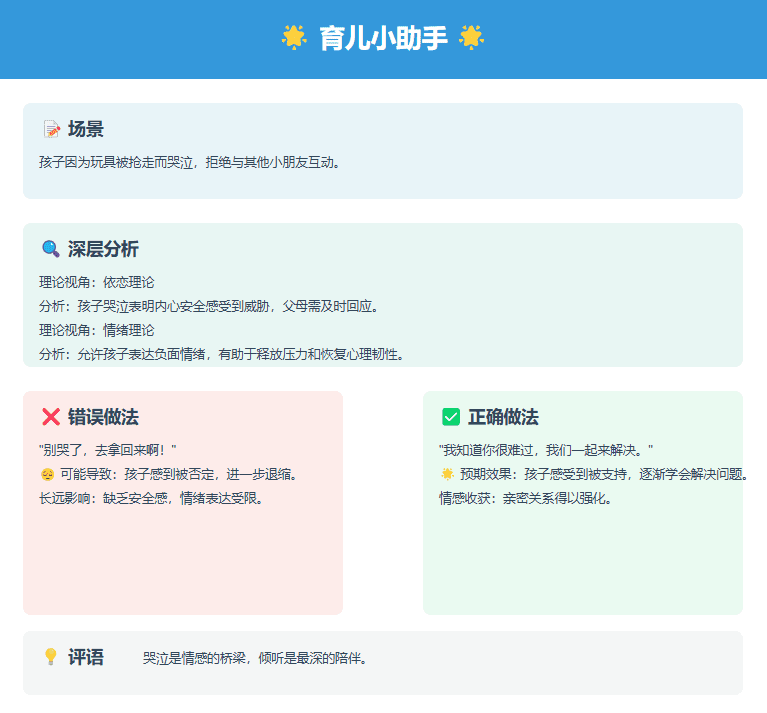Click the analysis line about 释放压力和恢复心理韧性
The image size is (767, 713).
pos(222,354)
